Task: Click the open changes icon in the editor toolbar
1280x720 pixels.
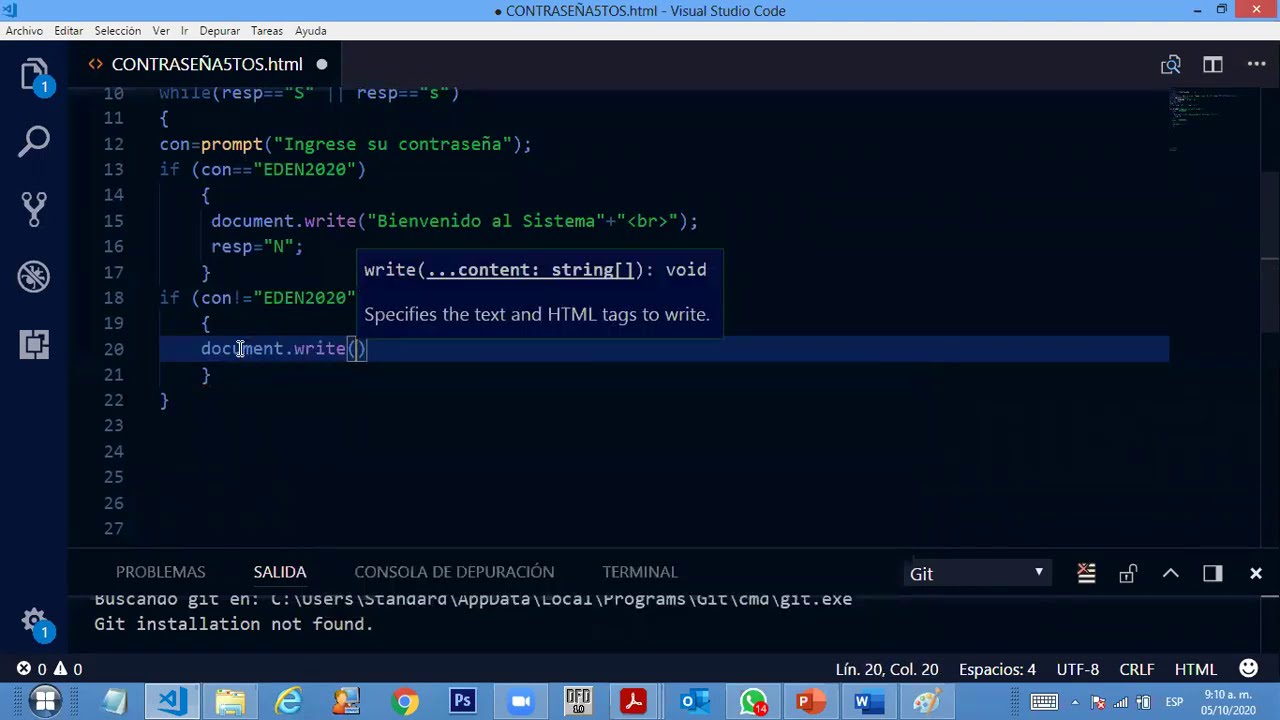Action: click(1170, 65)
